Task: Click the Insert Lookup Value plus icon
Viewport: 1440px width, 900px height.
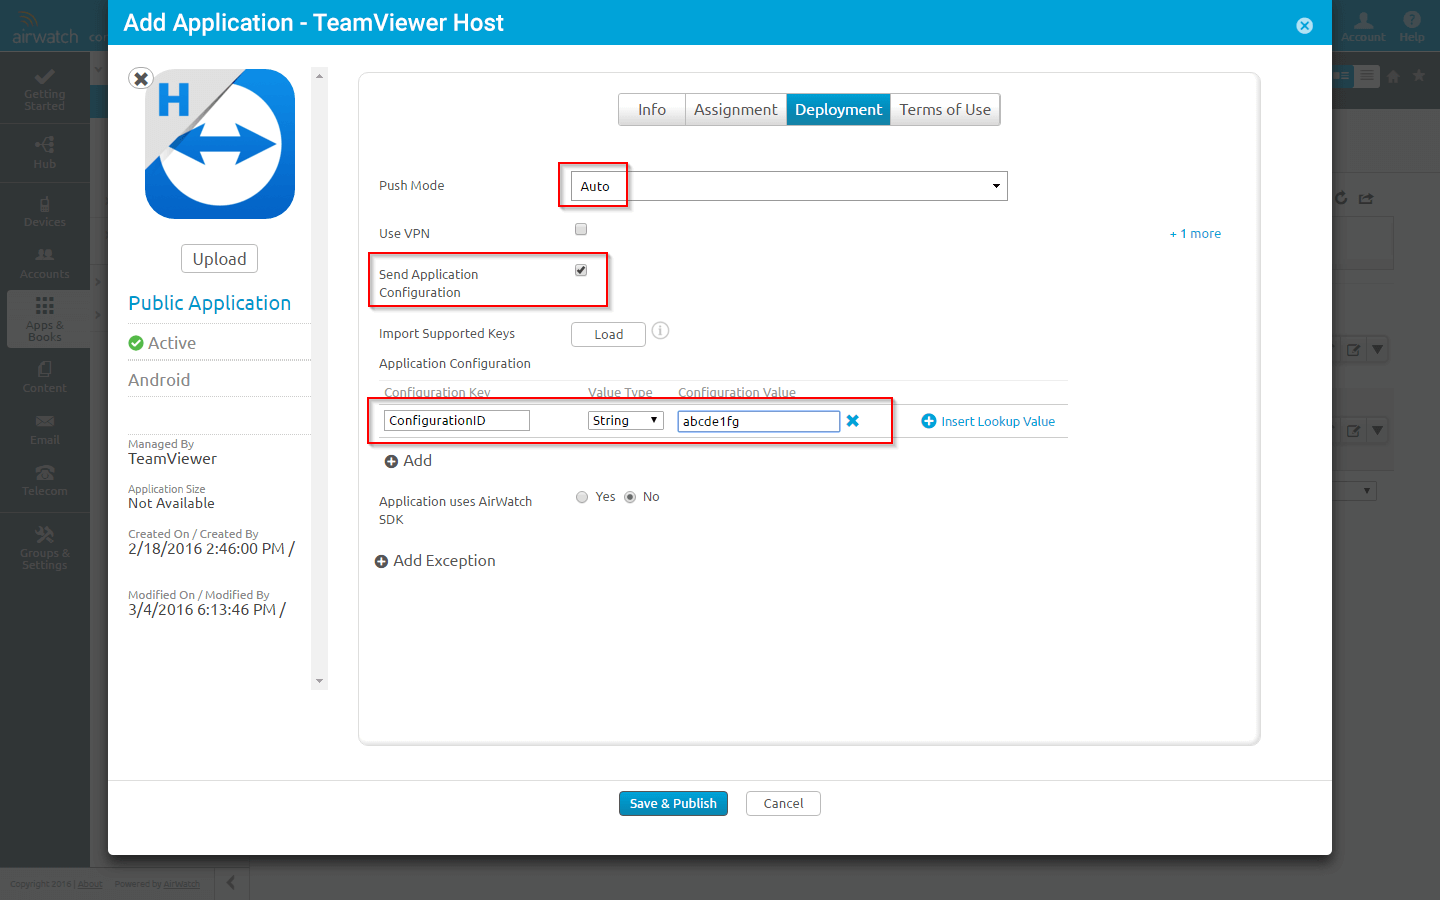Action: tap(929, 421)
